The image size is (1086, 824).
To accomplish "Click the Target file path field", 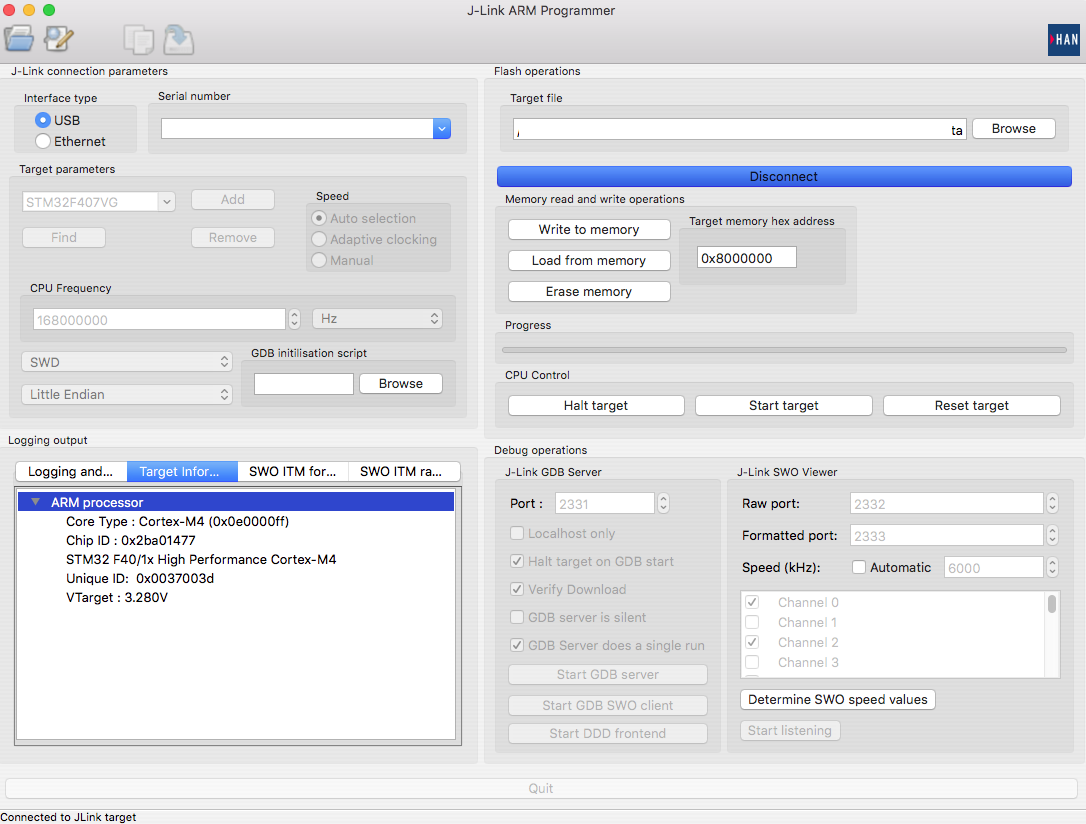I will [x=739, y=129].
